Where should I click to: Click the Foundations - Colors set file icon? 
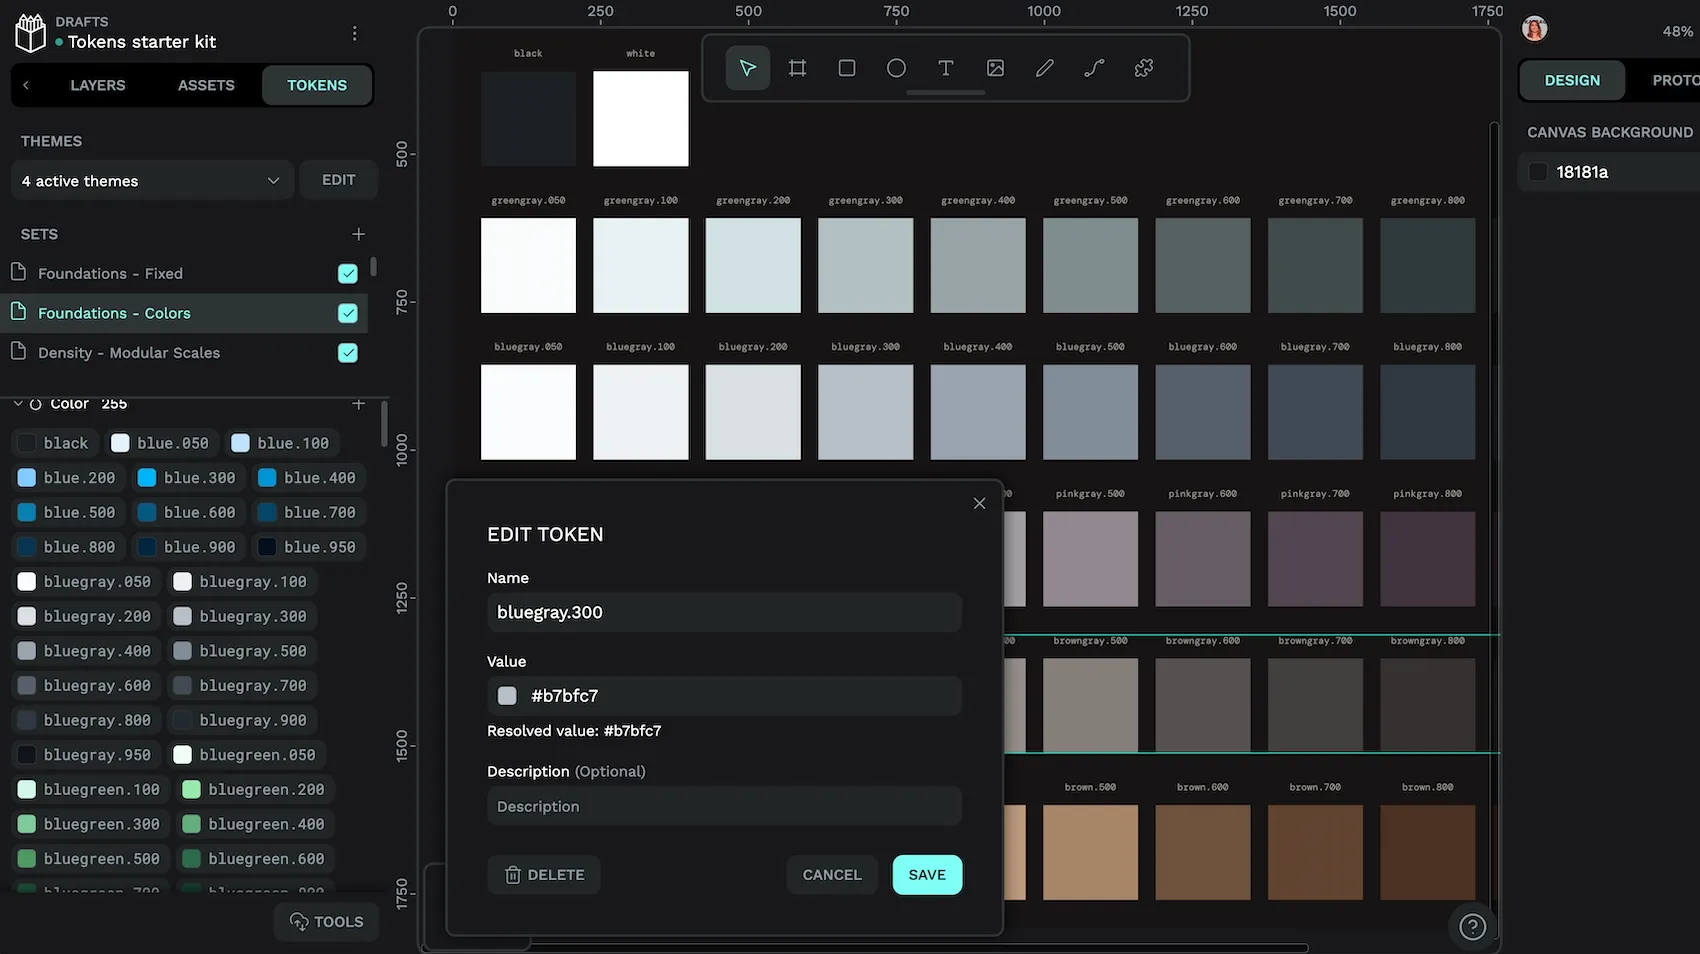point(18,312)
